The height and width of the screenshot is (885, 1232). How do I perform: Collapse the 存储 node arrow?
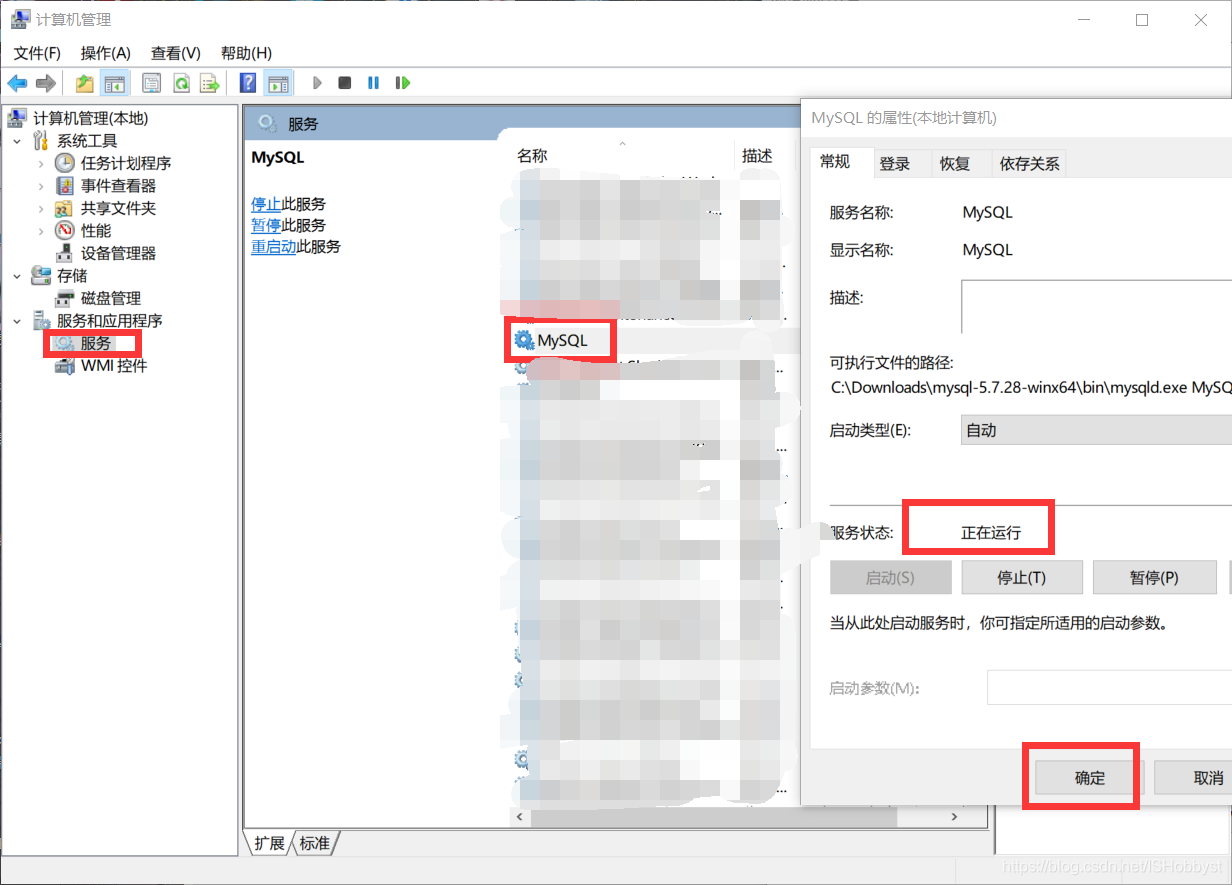(17, 276)
